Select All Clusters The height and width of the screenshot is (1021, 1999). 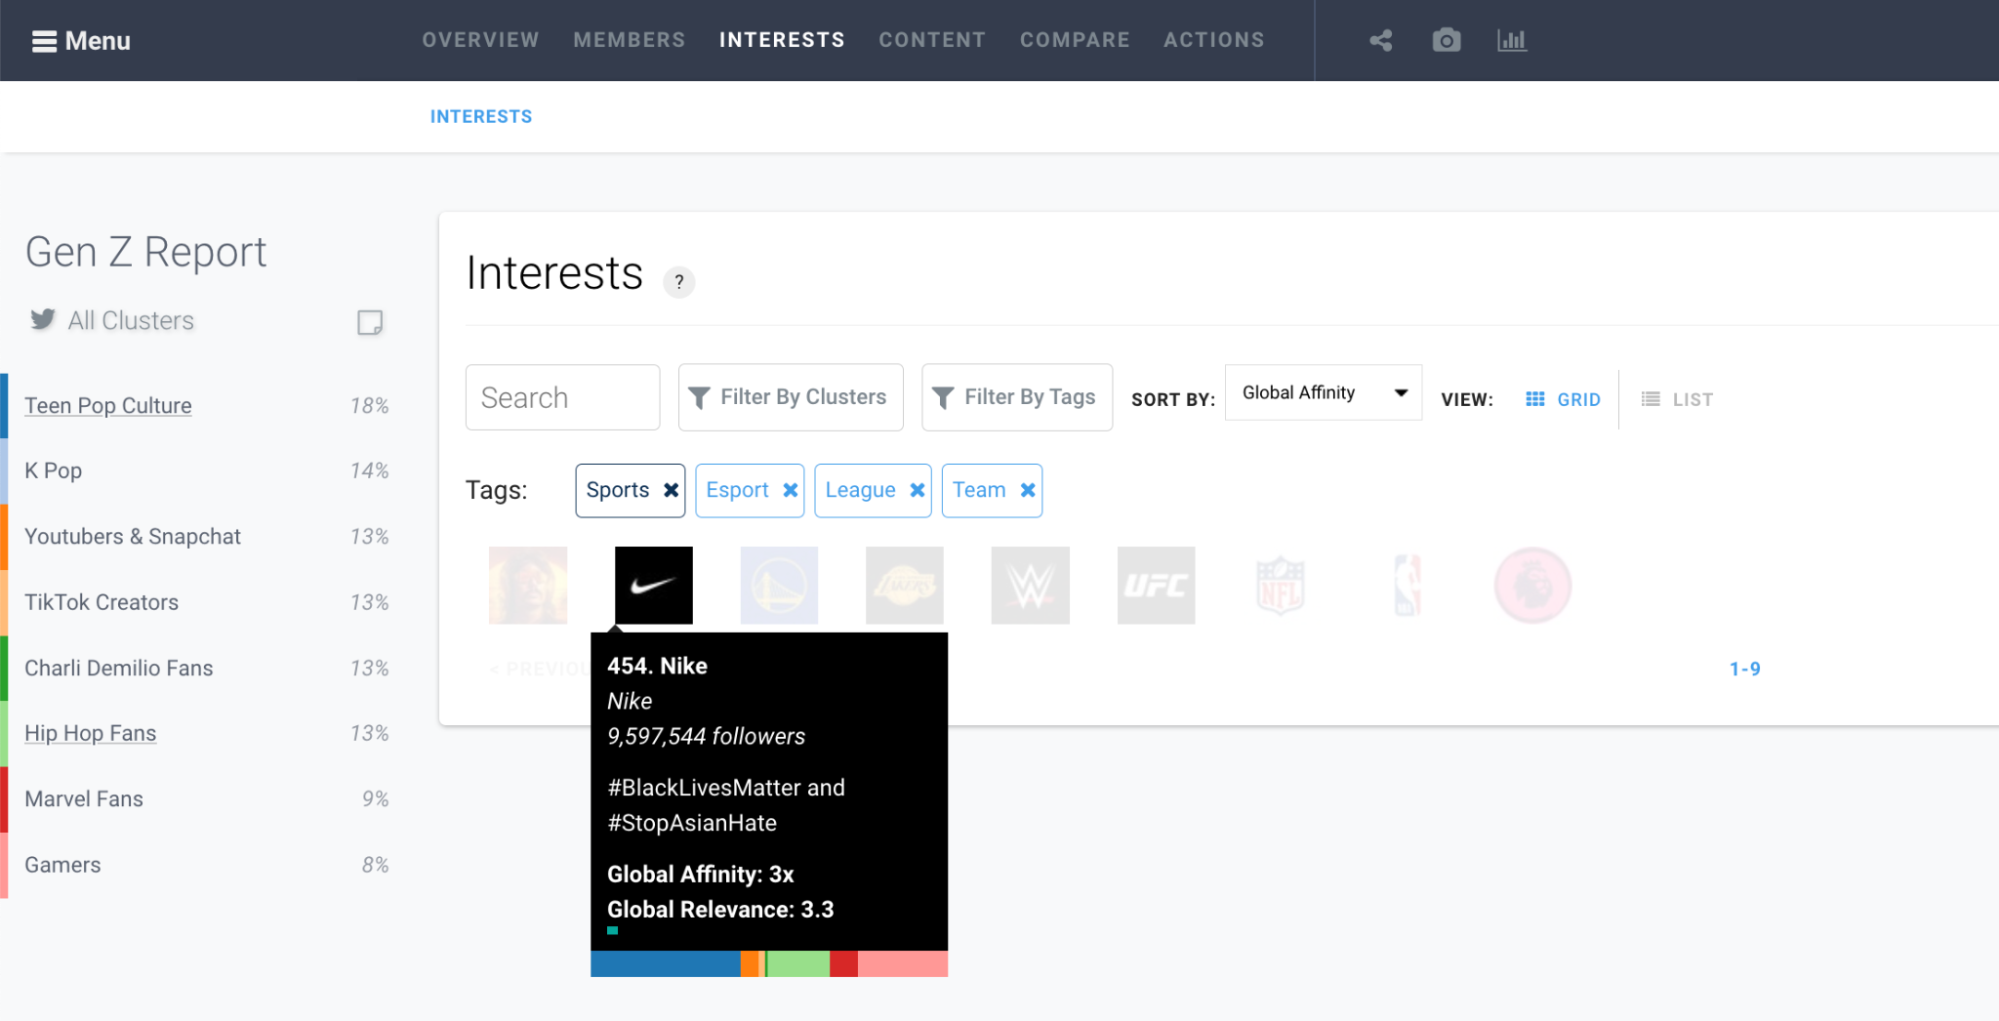click(131, 320)
